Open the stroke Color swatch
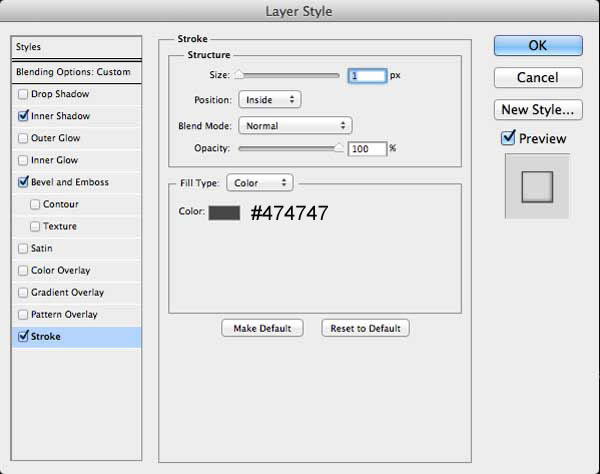Screen dimensions: 600x474 click(224, 213)
